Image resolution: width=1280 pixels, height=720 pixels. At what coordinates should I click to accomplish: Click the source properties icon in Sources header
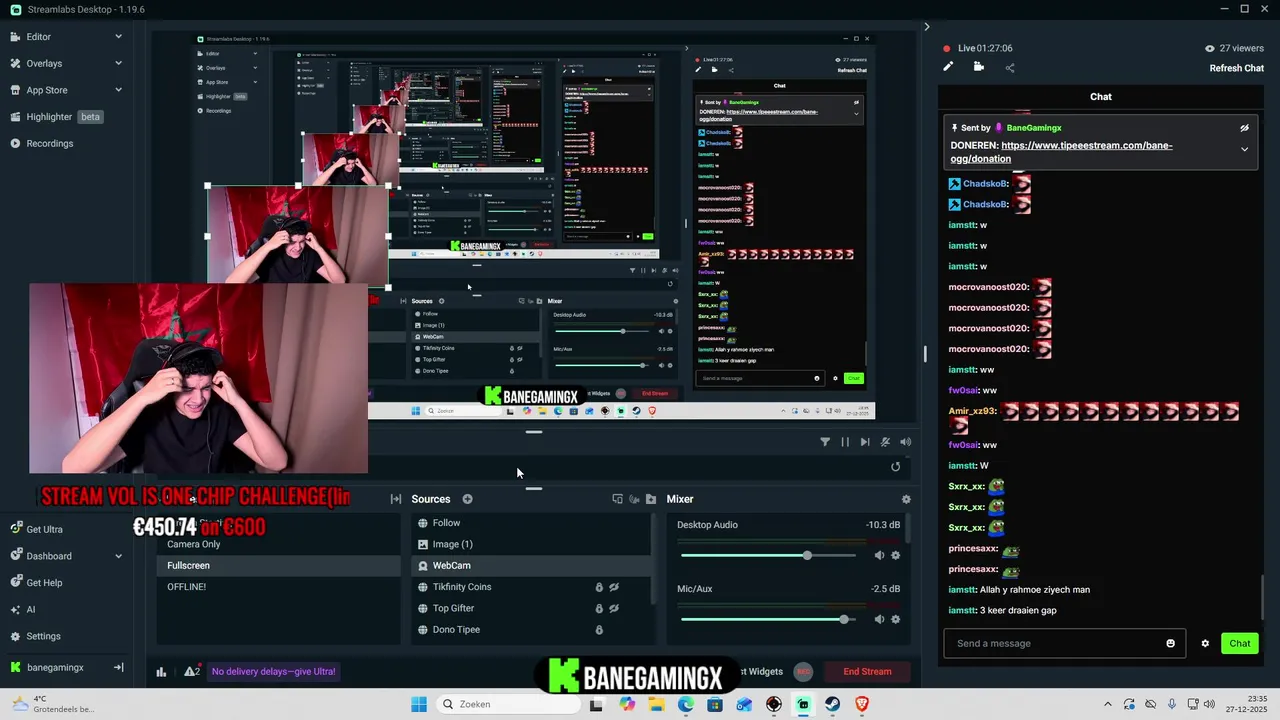coord(617,499)
